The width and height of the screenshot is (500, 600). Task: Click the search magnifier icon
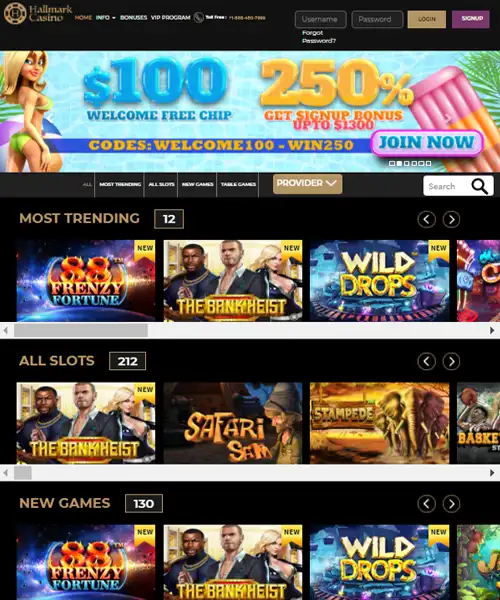pos(479,186)
